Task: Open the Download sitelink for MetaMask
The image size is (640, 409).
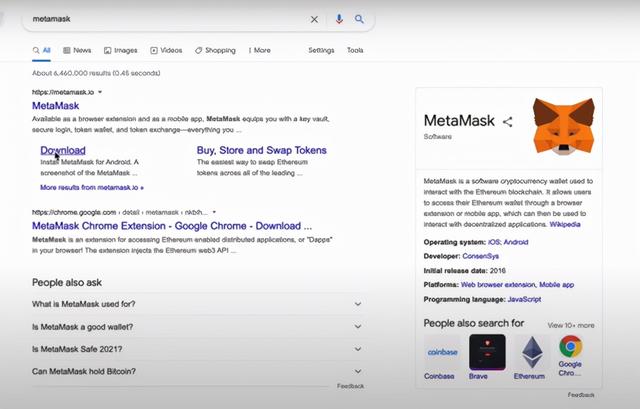Action: [62, 151]
